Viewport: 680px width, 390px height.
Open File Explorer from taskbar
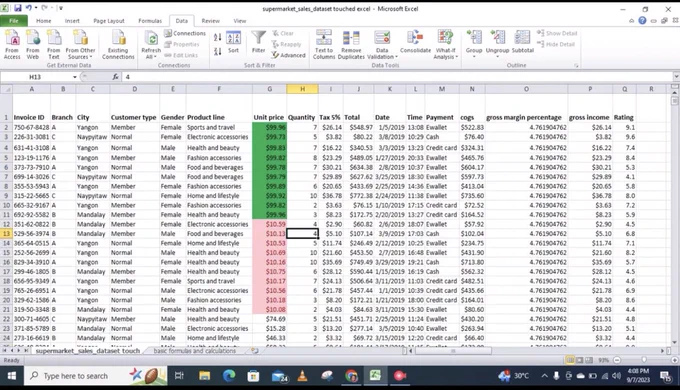204,376
